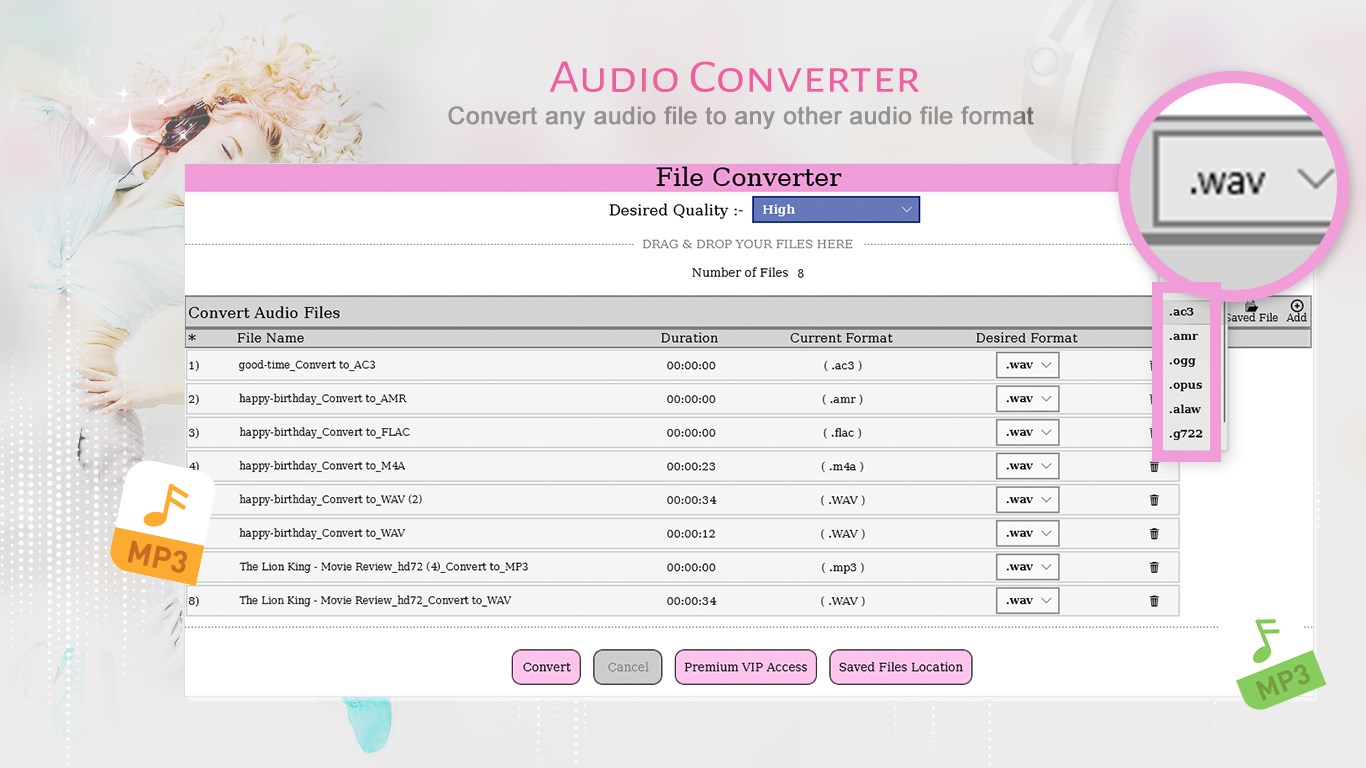Select file name happy-birthday_Convert to_AMR
This screenshot has width=1366, height=768.
pyautogui.click(x=323, y=399)
